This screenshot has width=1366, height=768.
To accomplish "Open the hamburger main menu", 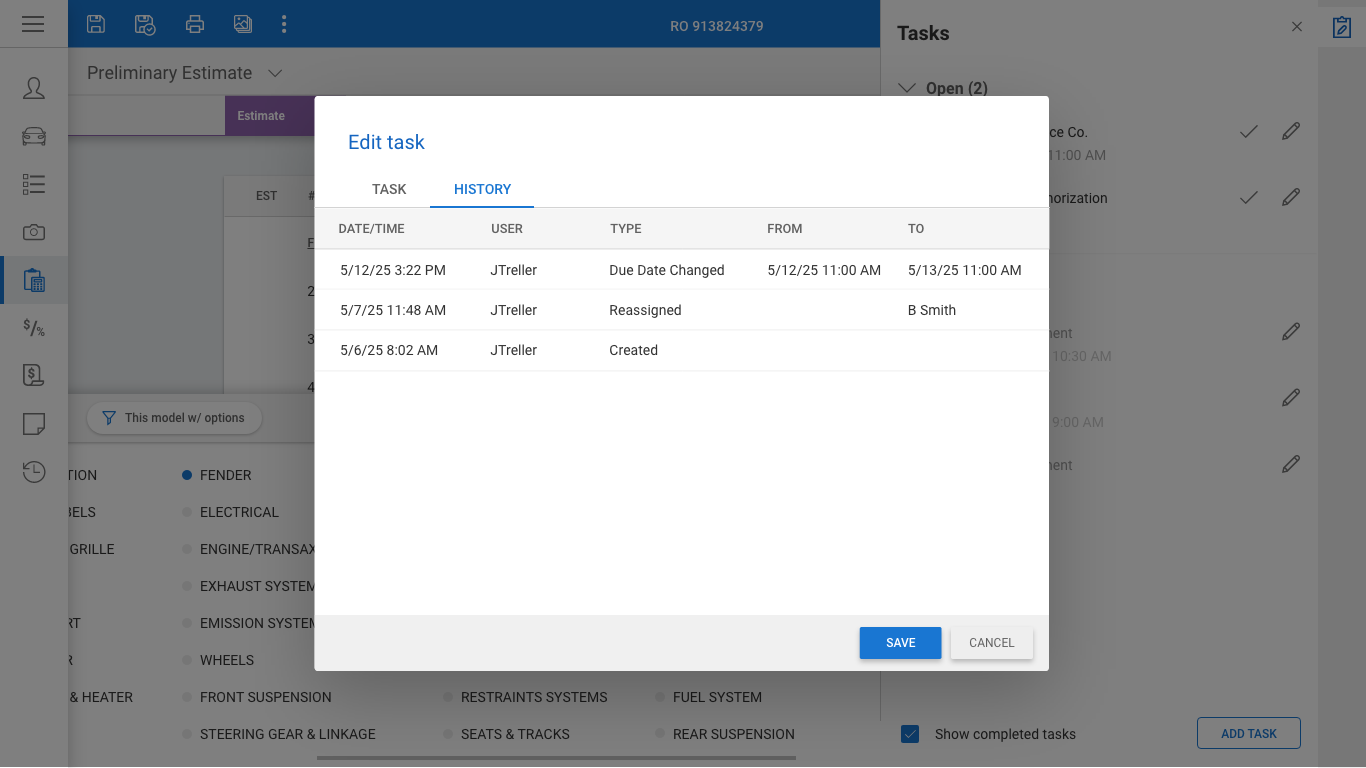I will pyautogui.click(x=33, y=24).
